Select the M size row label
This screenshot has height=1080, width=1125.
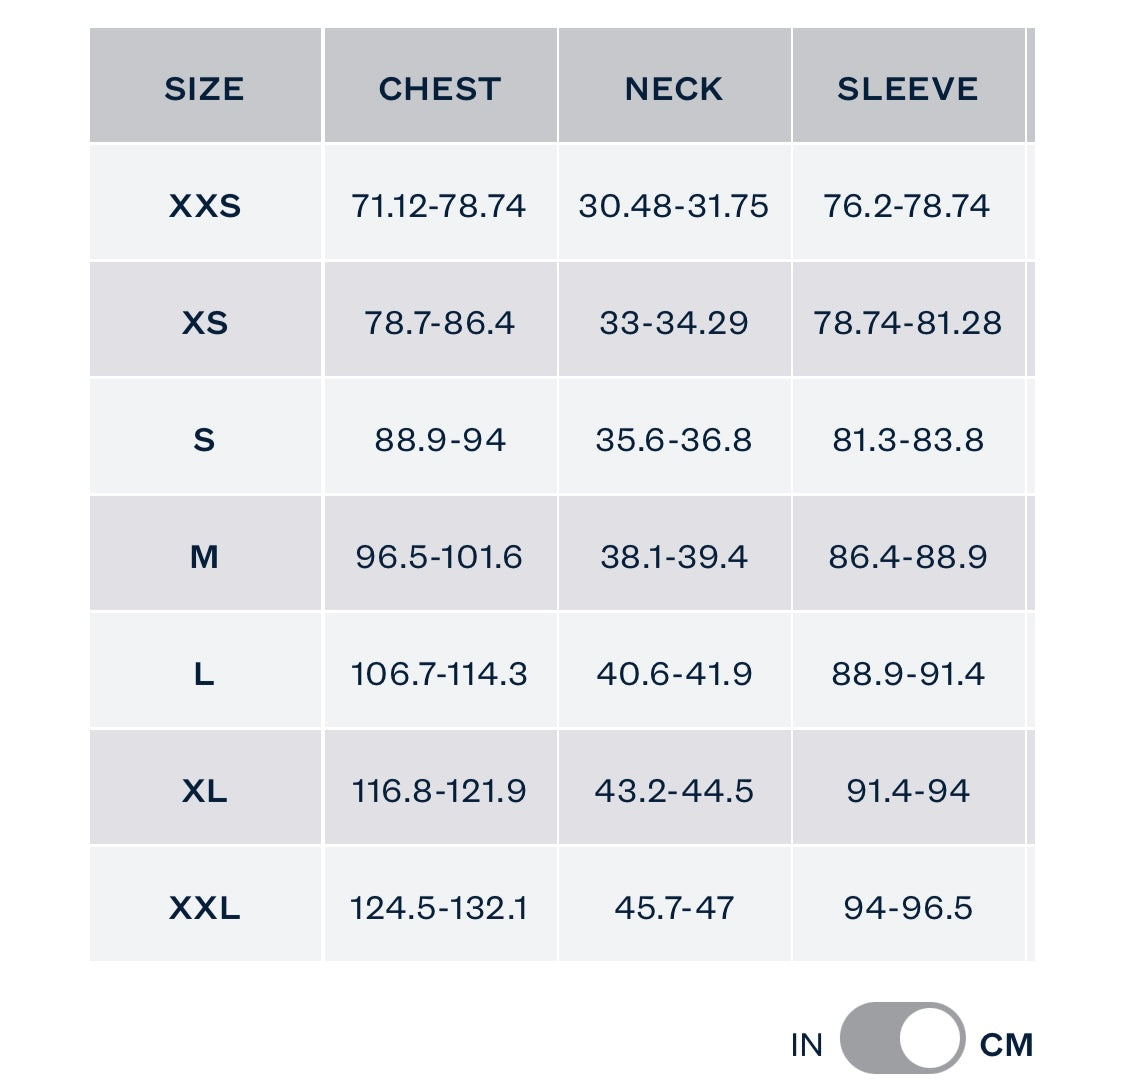204,557
